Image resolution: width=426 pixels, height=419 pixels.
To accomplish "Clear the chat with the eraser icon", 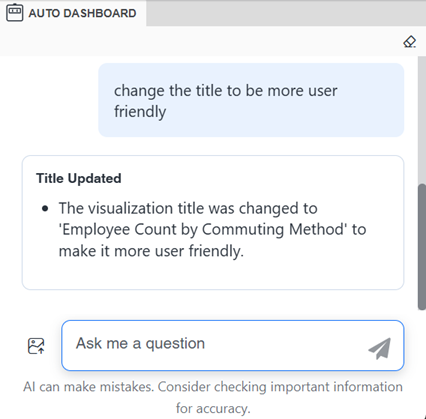I will tap(409, 42).
